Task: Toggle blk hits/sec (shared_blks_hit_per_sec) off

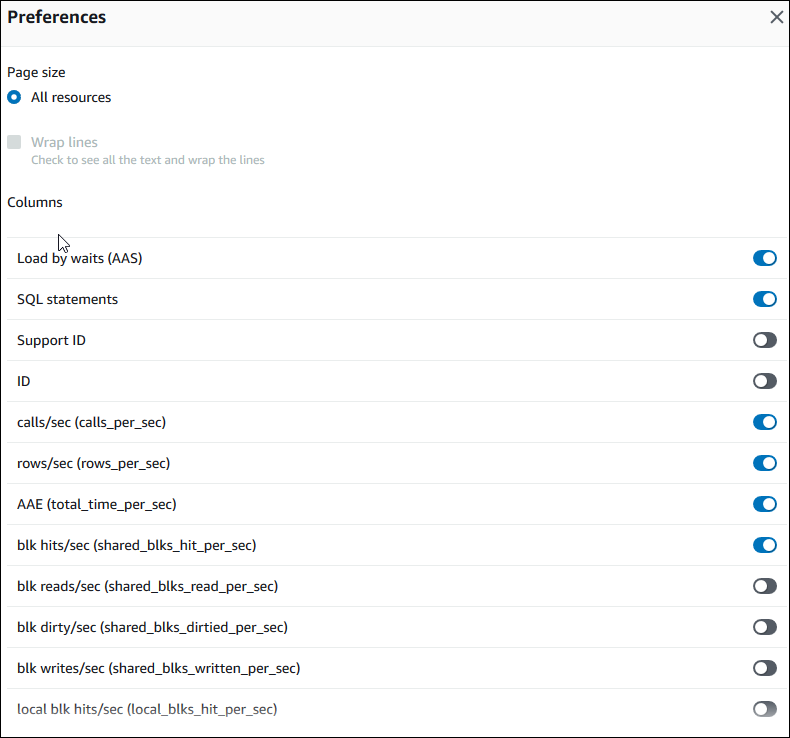Action: tap(764, 545)
